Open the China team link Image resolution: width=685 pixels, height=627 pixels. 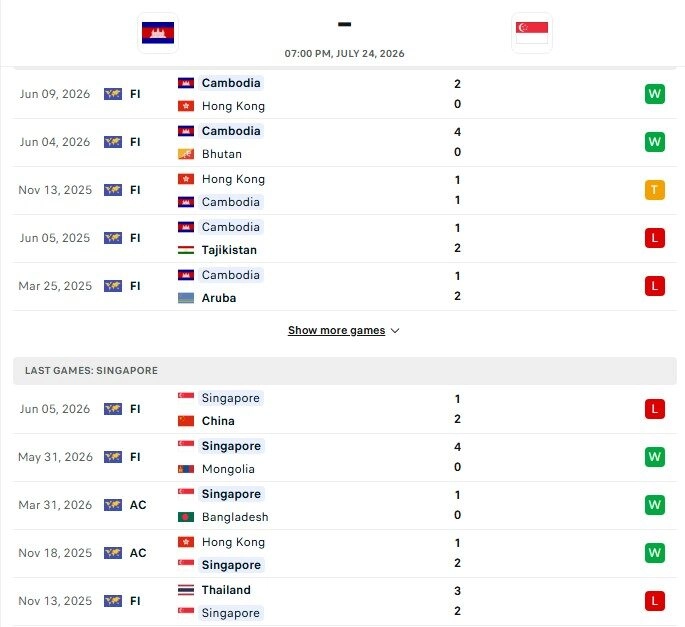tap(218, 421)
